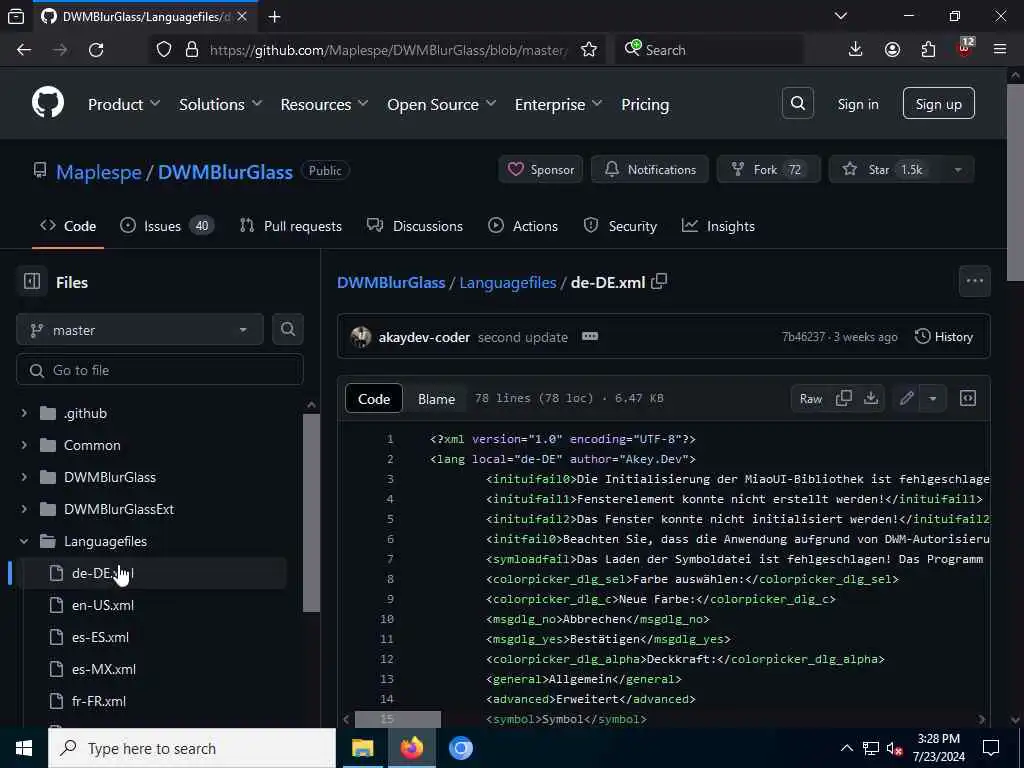Screen dimensions: 1024x768
Task: Click the Windows taskbar search box
Action: (192, 748)
